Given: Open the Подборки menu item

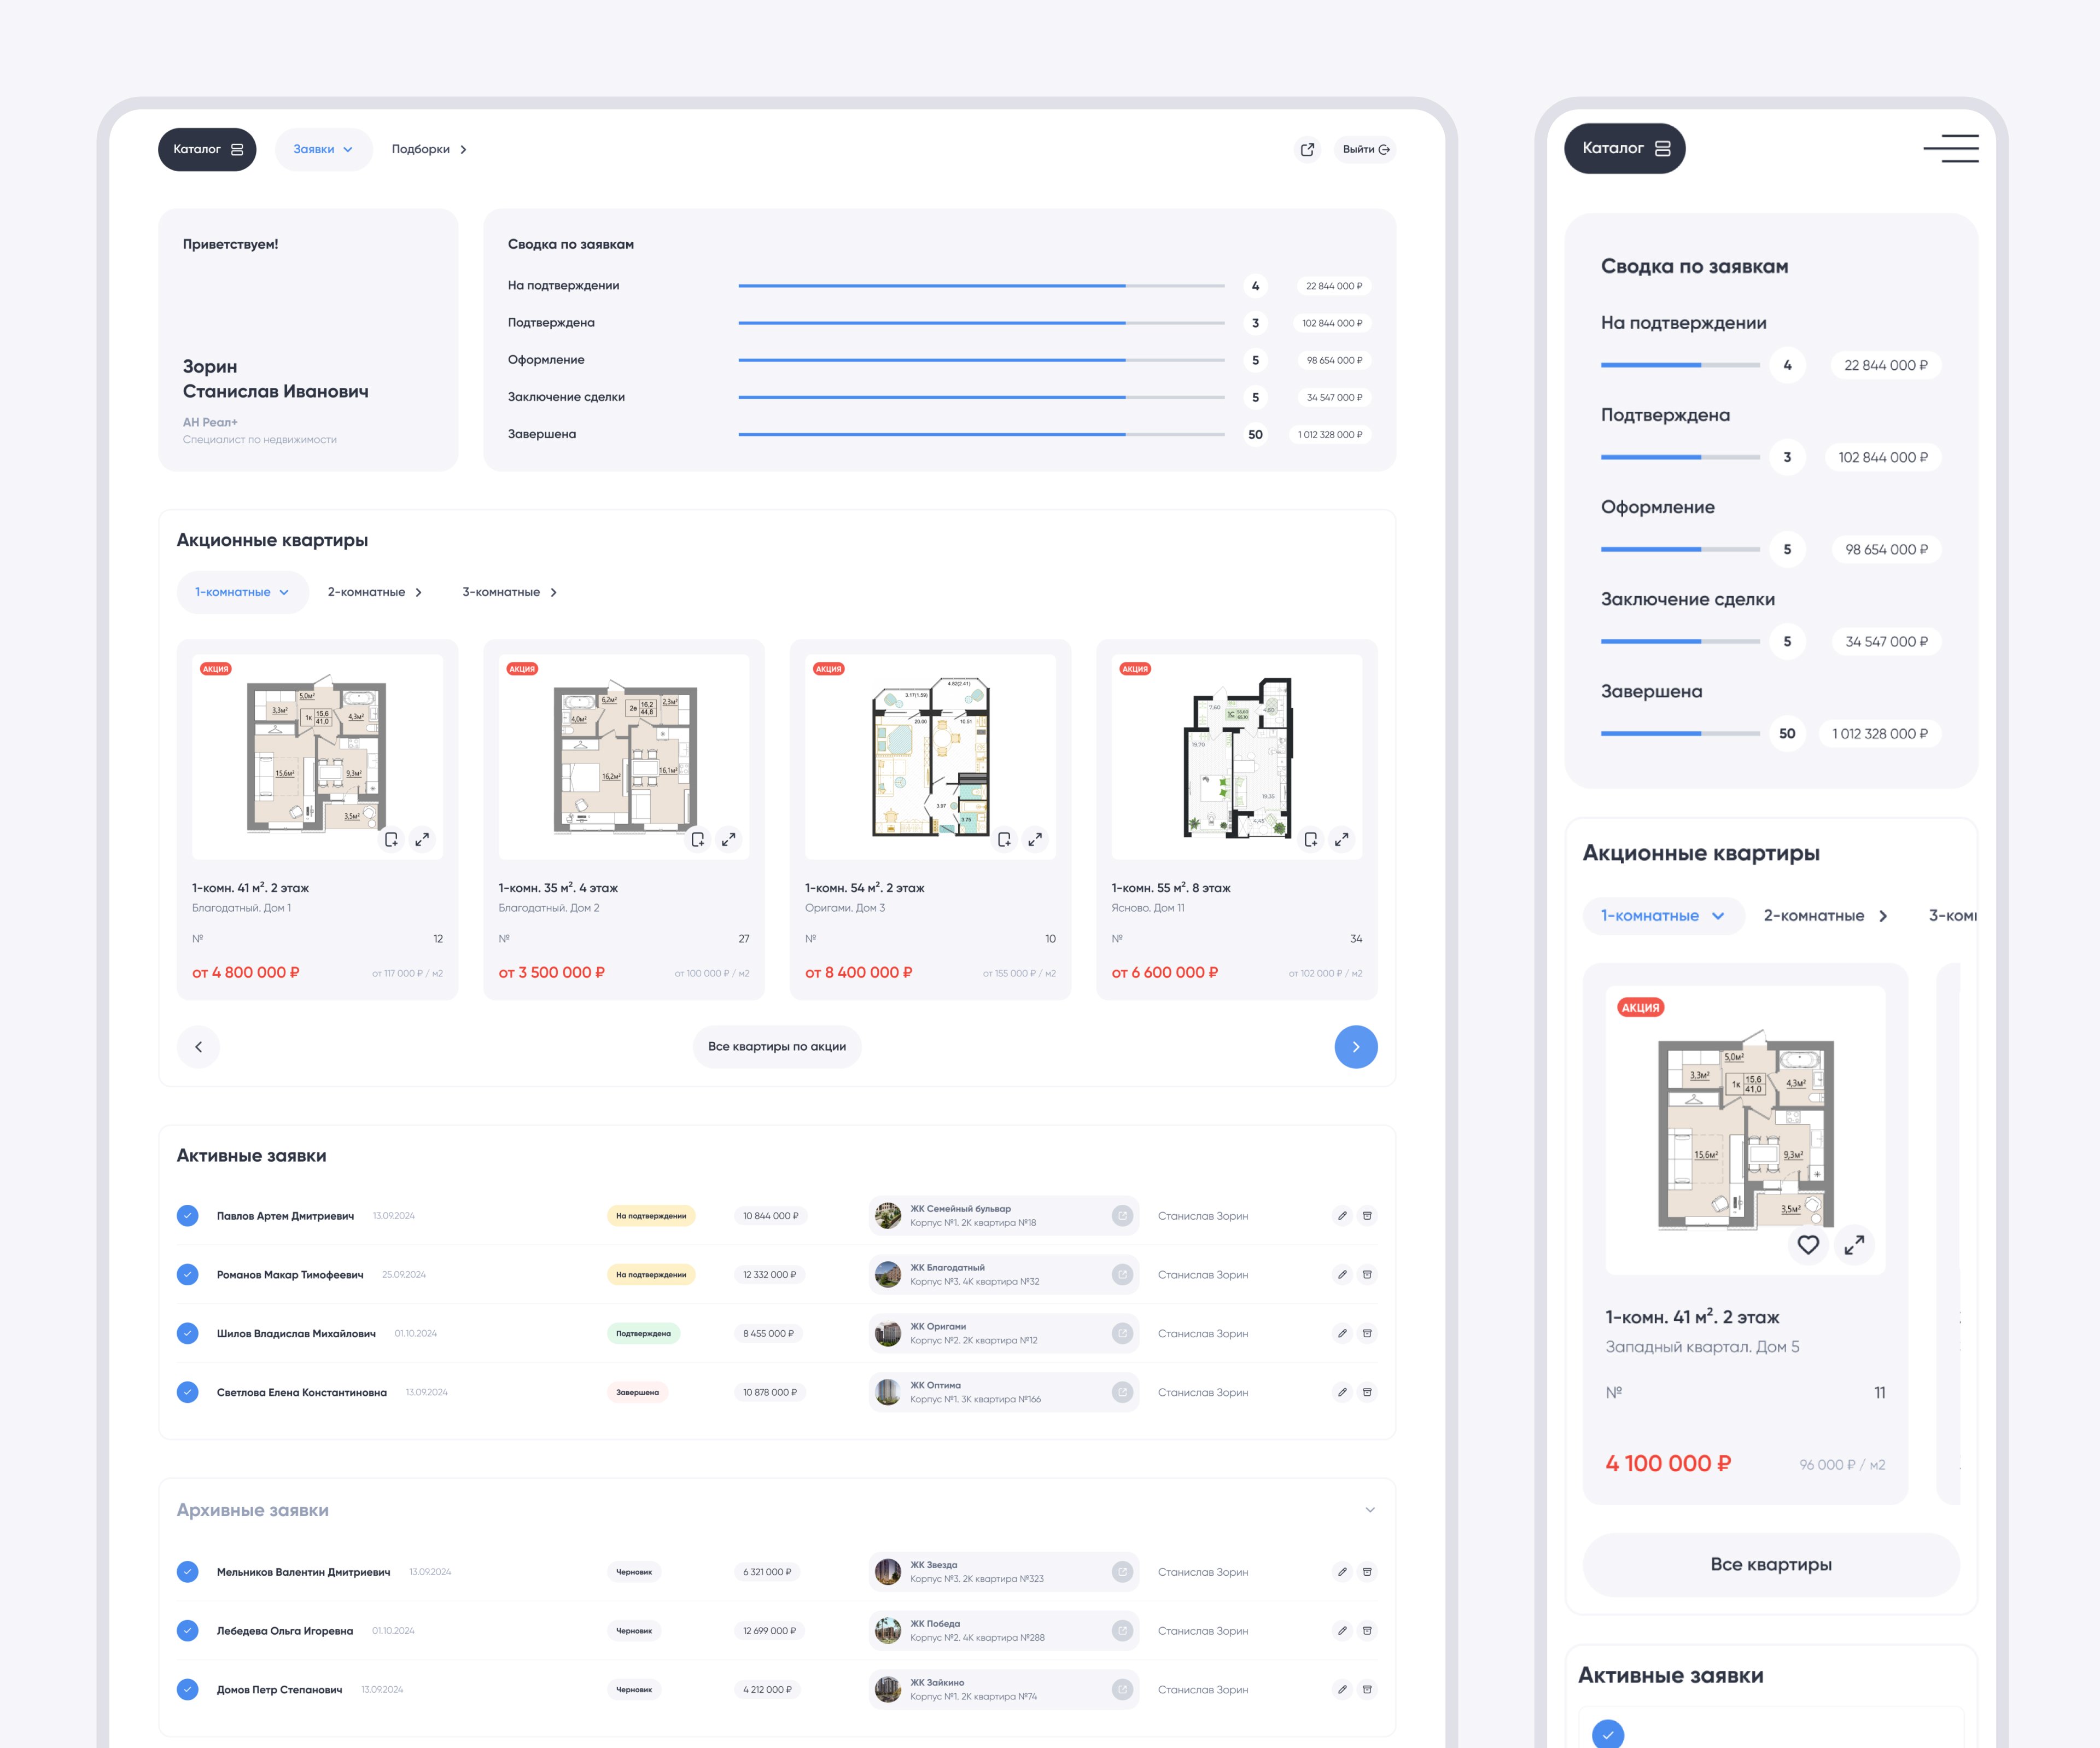Looking at the screenshot, I should 428,149.
